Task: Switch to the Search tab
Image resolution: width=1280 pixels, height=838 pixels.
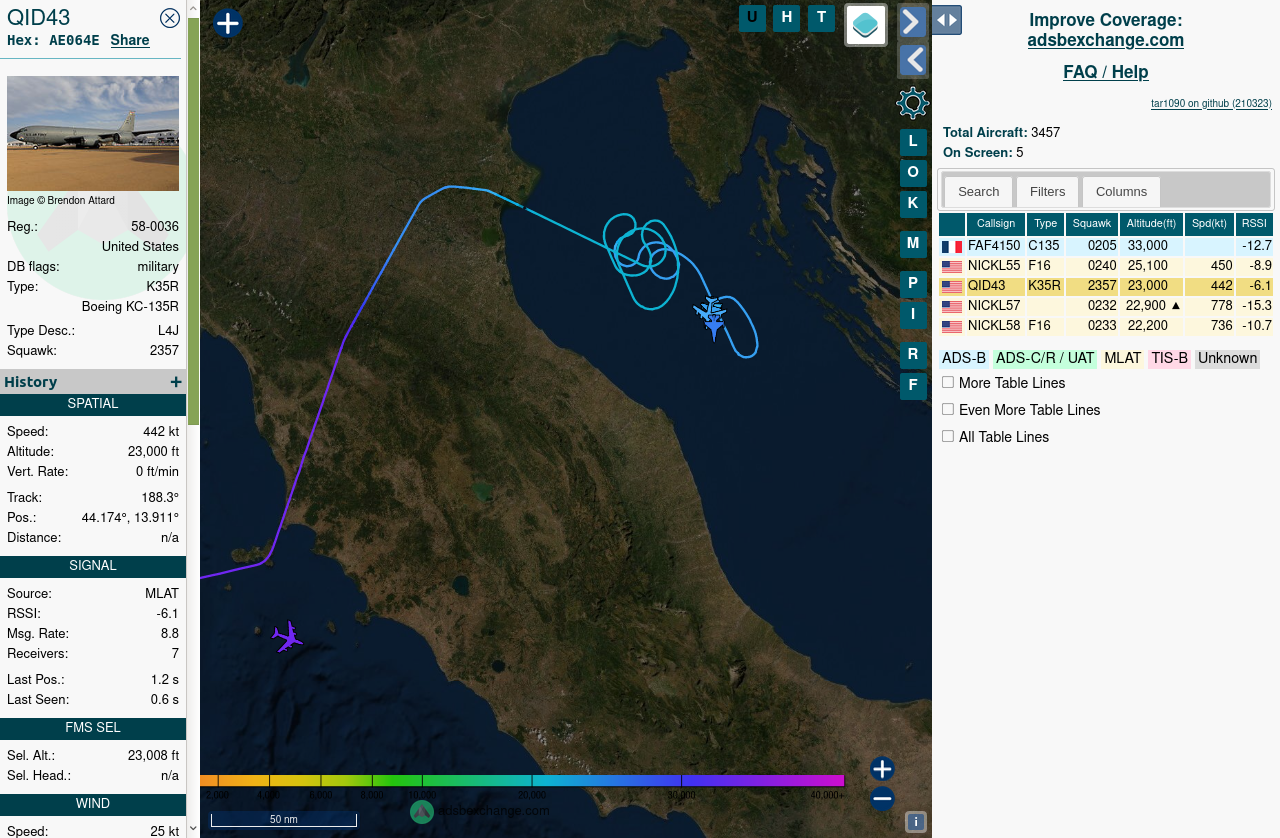Action: [978, 191]
